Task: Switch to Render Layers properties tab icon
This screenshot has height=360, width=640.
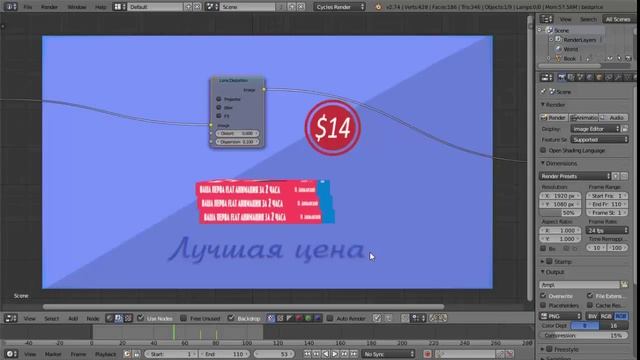Action: click(571, 77)
